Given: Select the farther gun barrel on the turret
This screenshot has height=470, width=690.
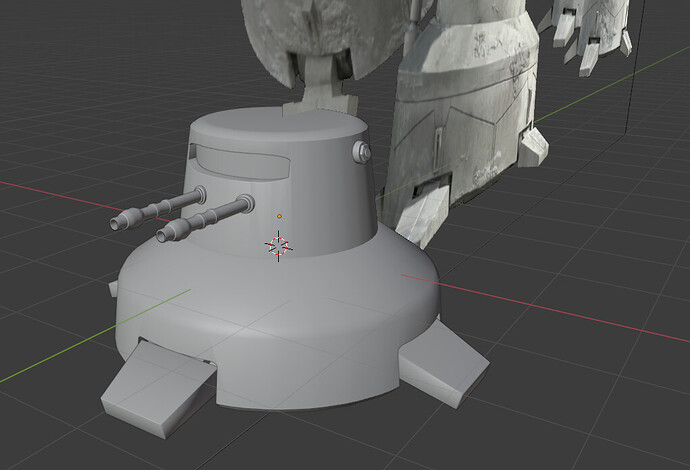Looking at the screenshot, I should [x=158, y=208].
